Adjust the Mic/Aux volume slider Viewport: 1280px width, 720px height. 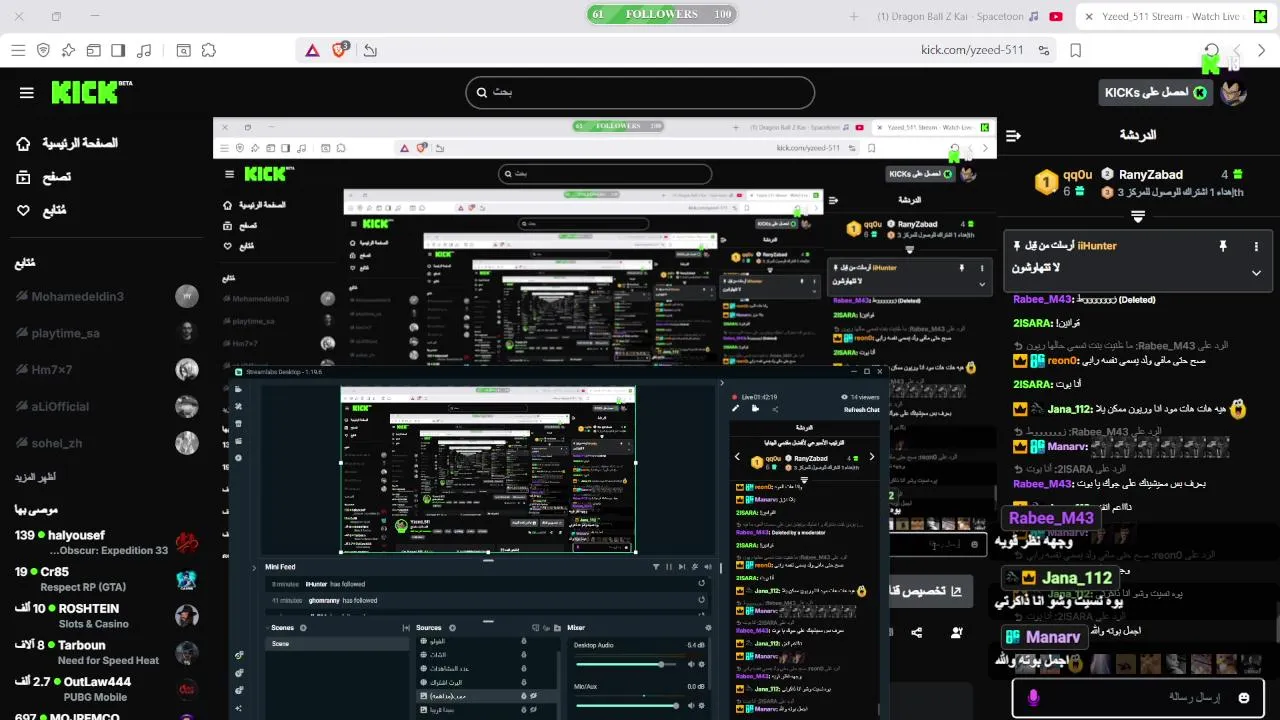coord(625,705)
